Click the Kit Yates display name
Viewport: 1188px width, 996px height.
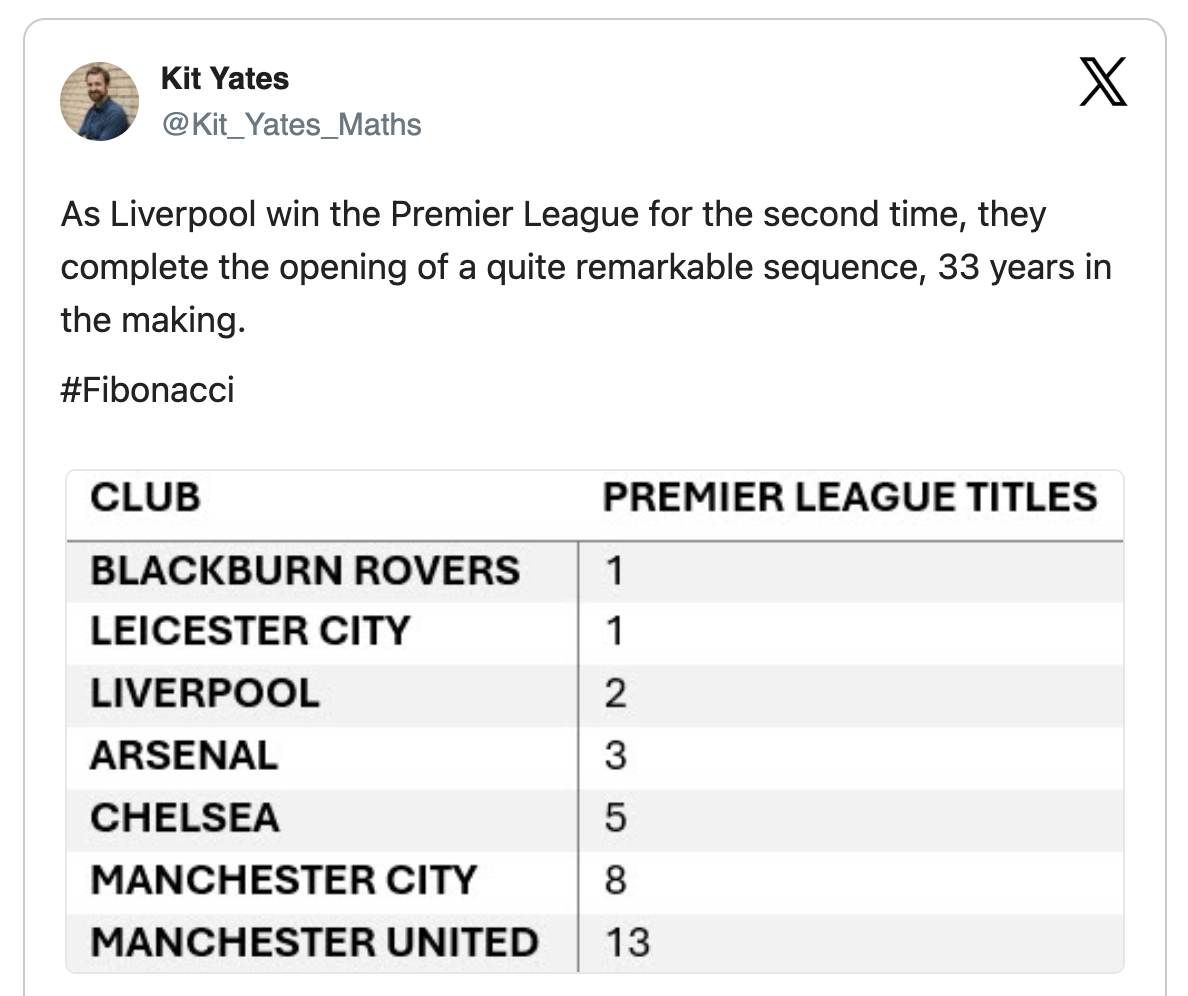(x=224, y=79)
